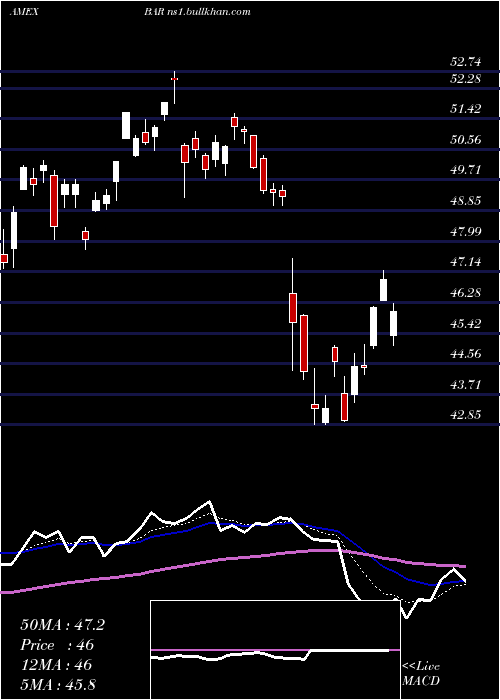Click the 46.28 price axis label

pos(466,293)
